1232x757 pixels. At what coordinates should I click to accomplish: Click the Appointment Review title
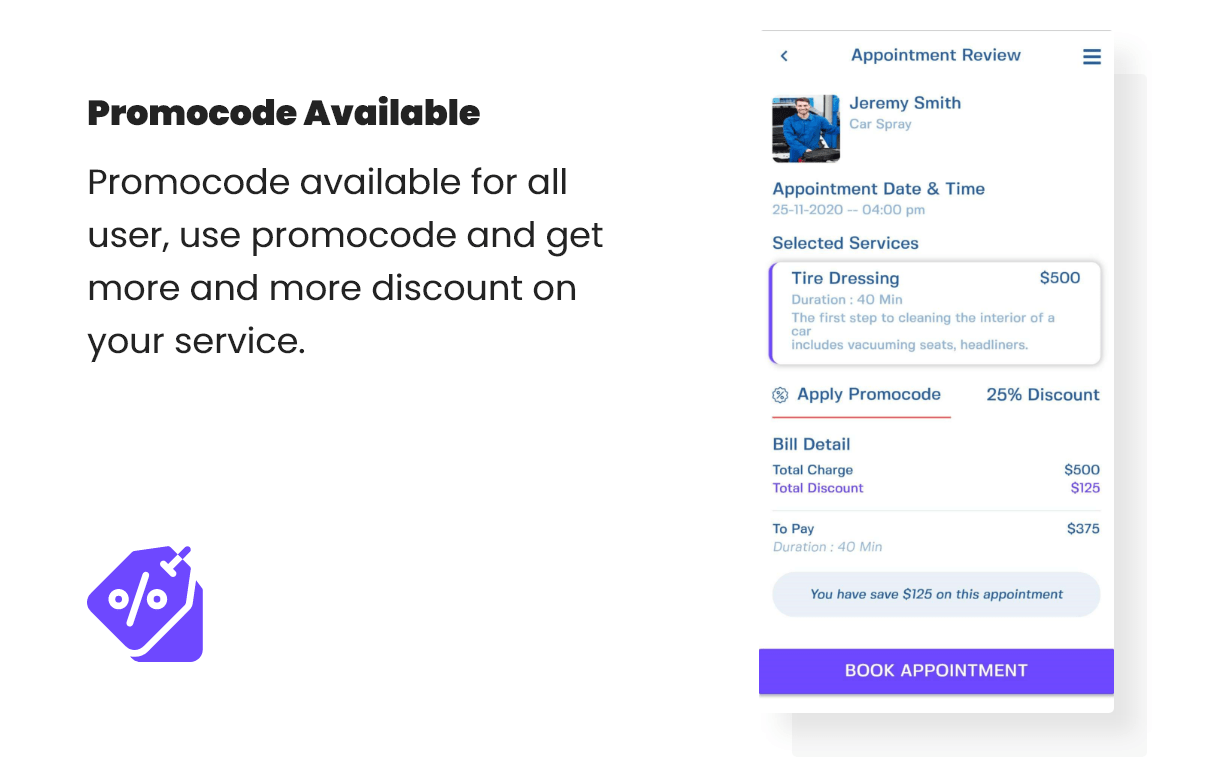936,55
